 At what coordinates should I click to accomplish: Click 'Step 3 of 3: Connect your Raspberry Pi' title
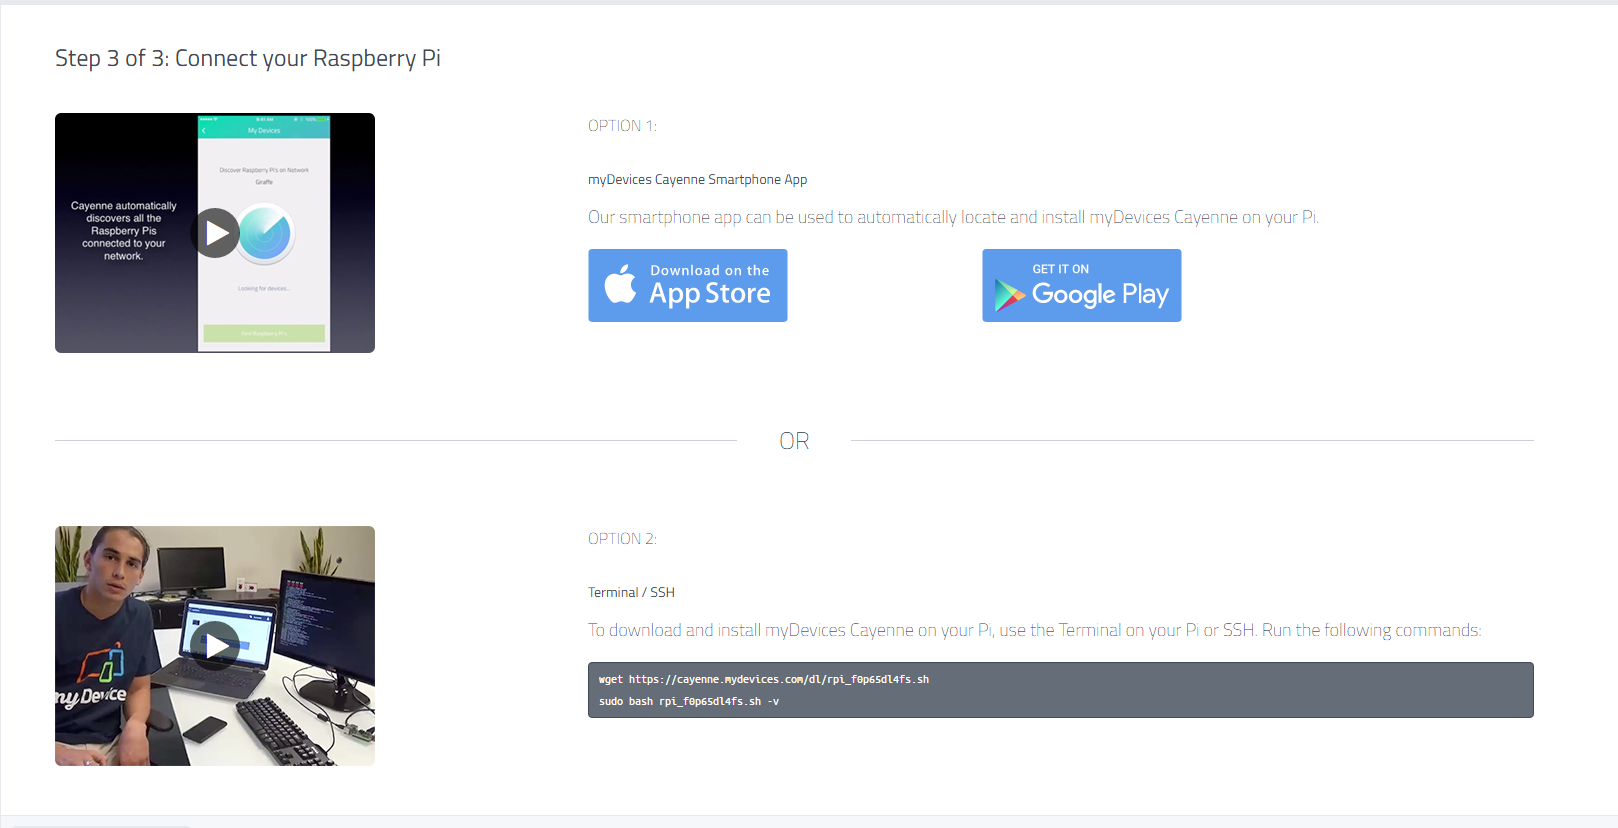pos(248,58)
